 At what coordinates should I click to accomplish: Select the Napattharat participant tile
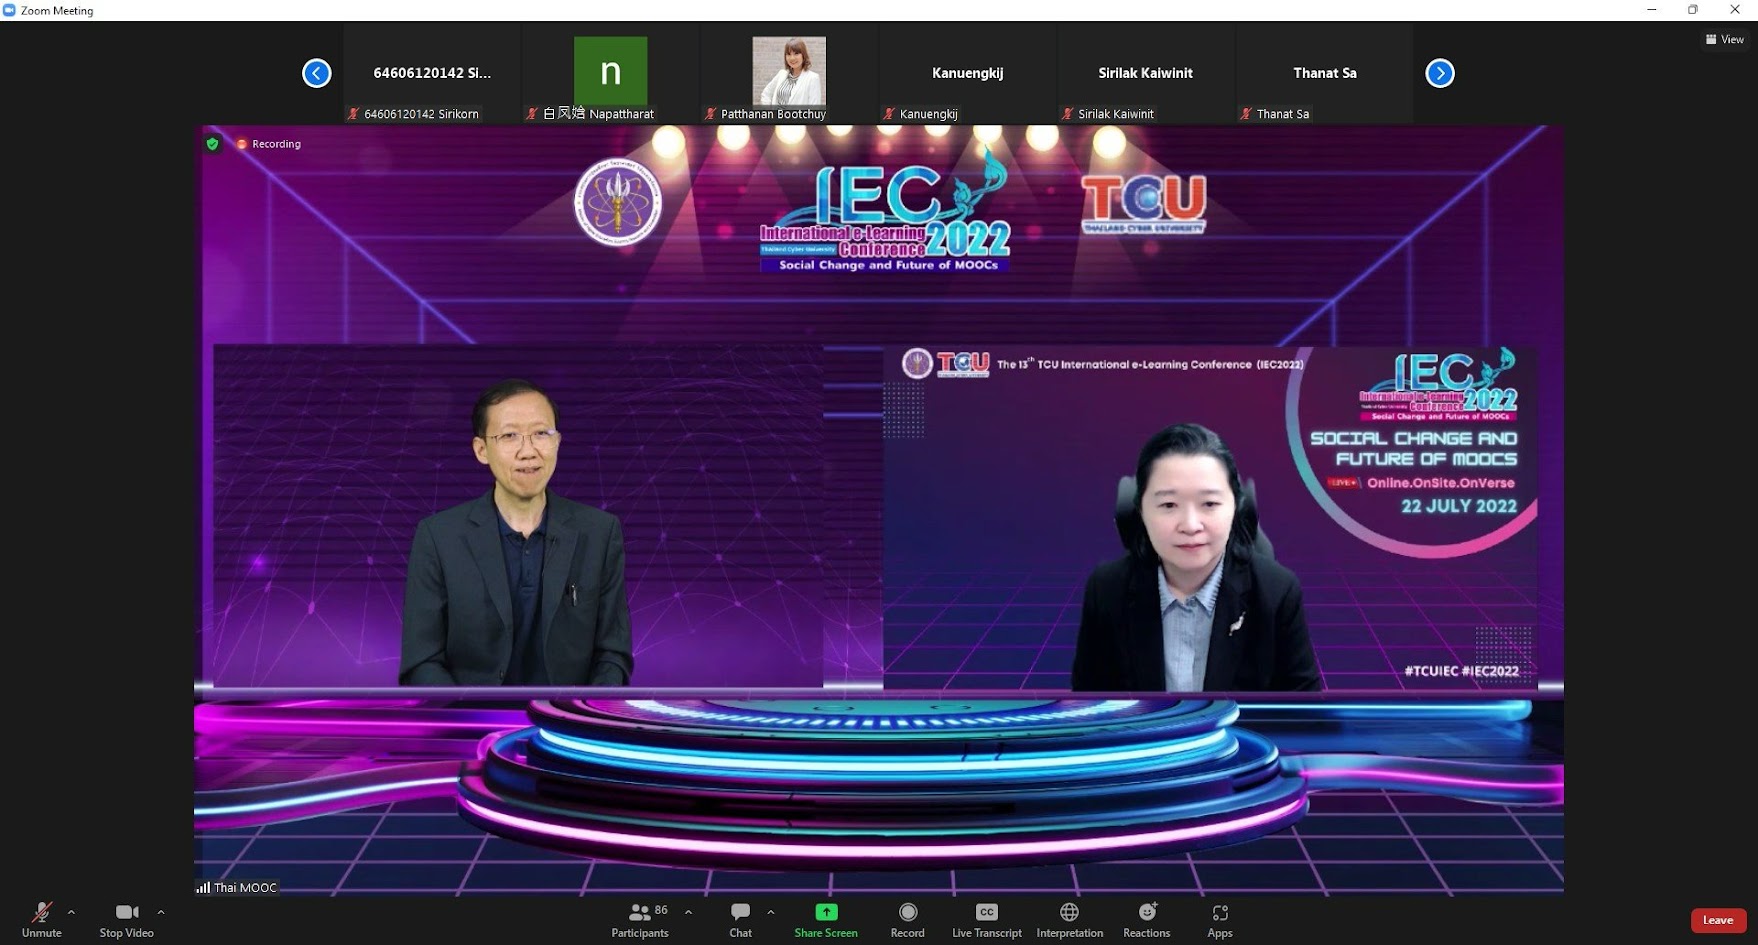coord(610,73)
